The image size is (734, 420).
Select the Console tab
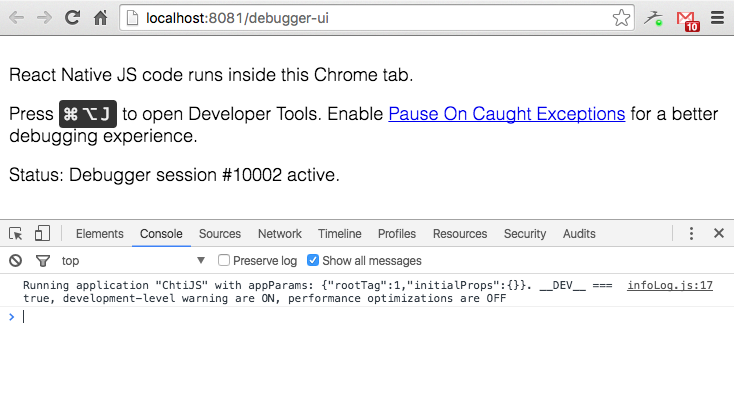(161, 234)
